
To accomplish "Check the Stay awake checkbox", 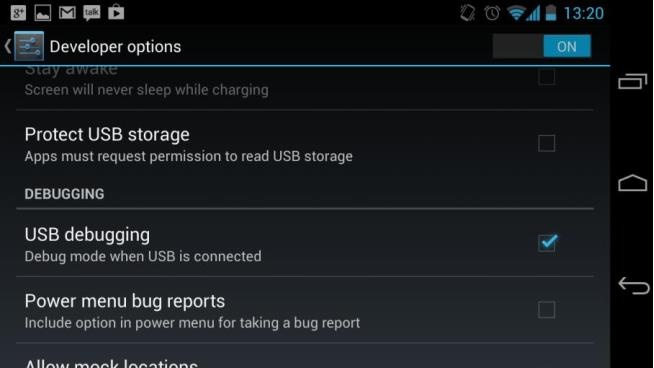I will (546, 77).
